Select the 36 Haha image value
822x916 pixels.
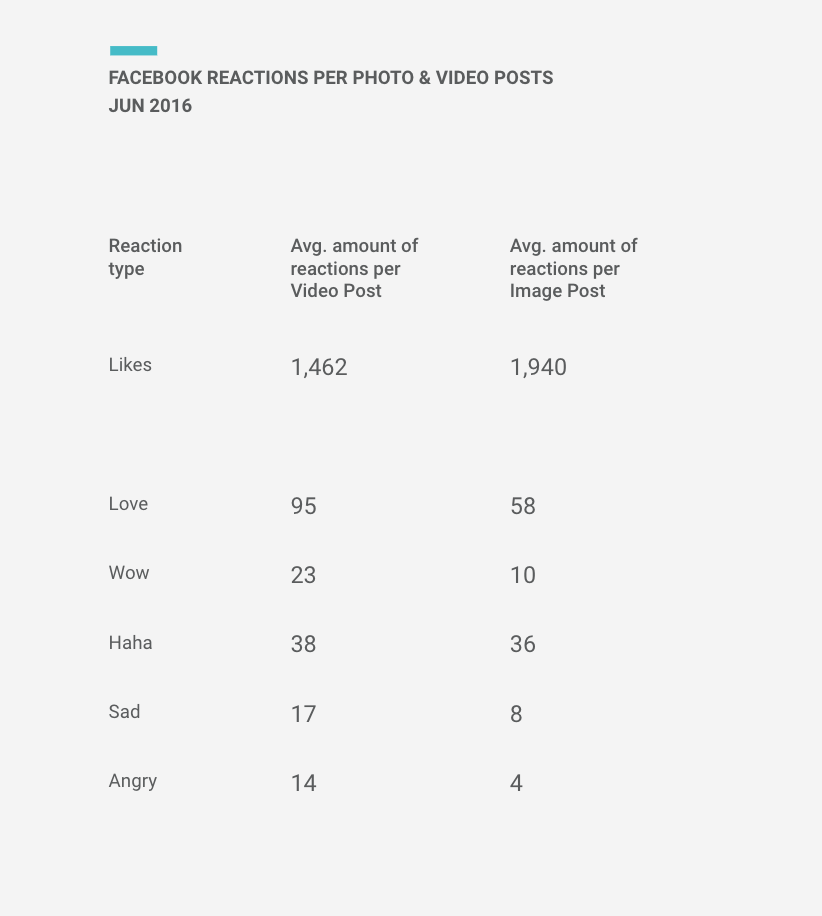[522, 644]
